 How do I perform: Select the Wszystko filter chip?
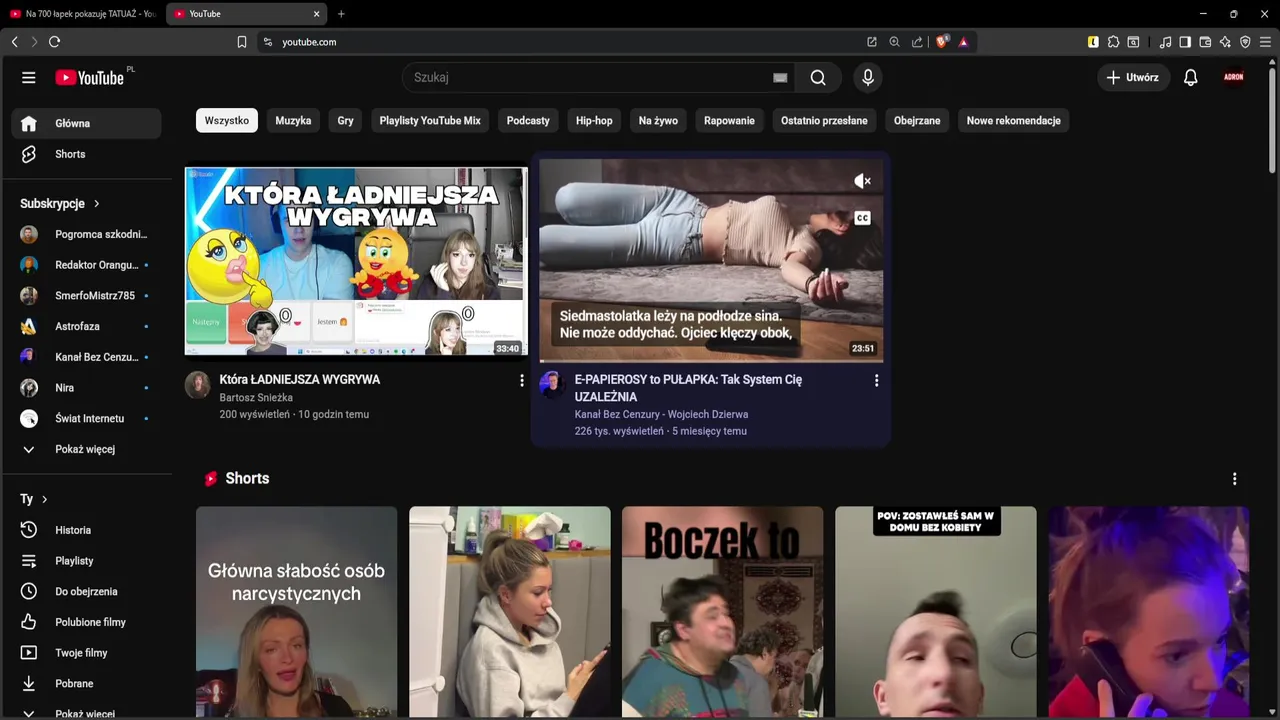point(227,121)
